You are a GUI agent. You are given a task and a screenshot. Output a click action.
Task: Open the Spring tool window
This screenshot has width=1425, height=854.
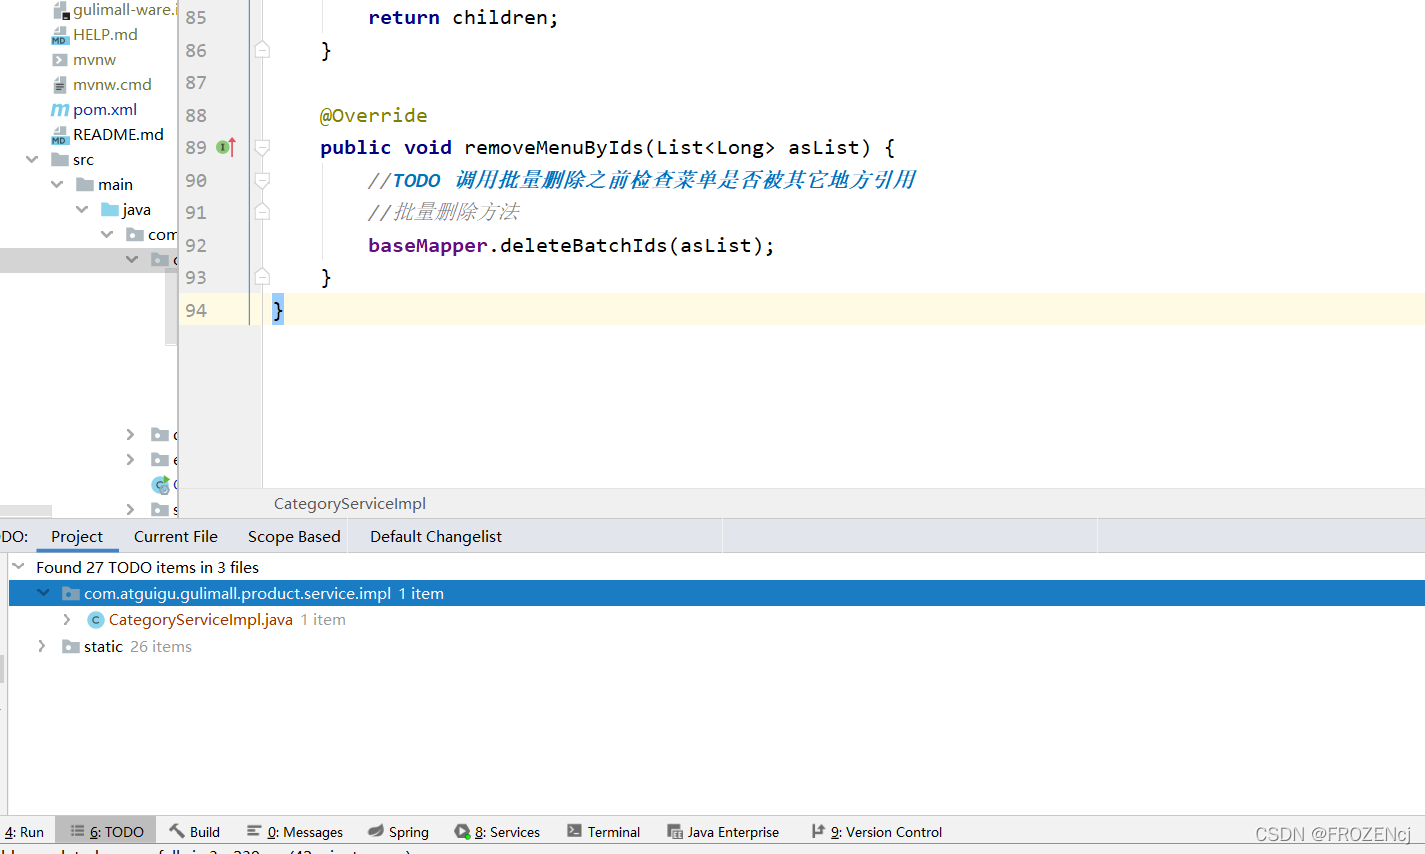coord(398,832)
